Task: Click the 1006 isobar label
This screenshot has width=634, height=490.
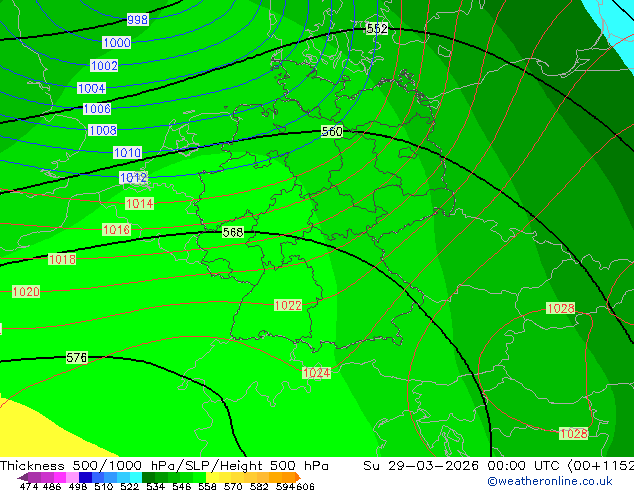Action: 97,109
